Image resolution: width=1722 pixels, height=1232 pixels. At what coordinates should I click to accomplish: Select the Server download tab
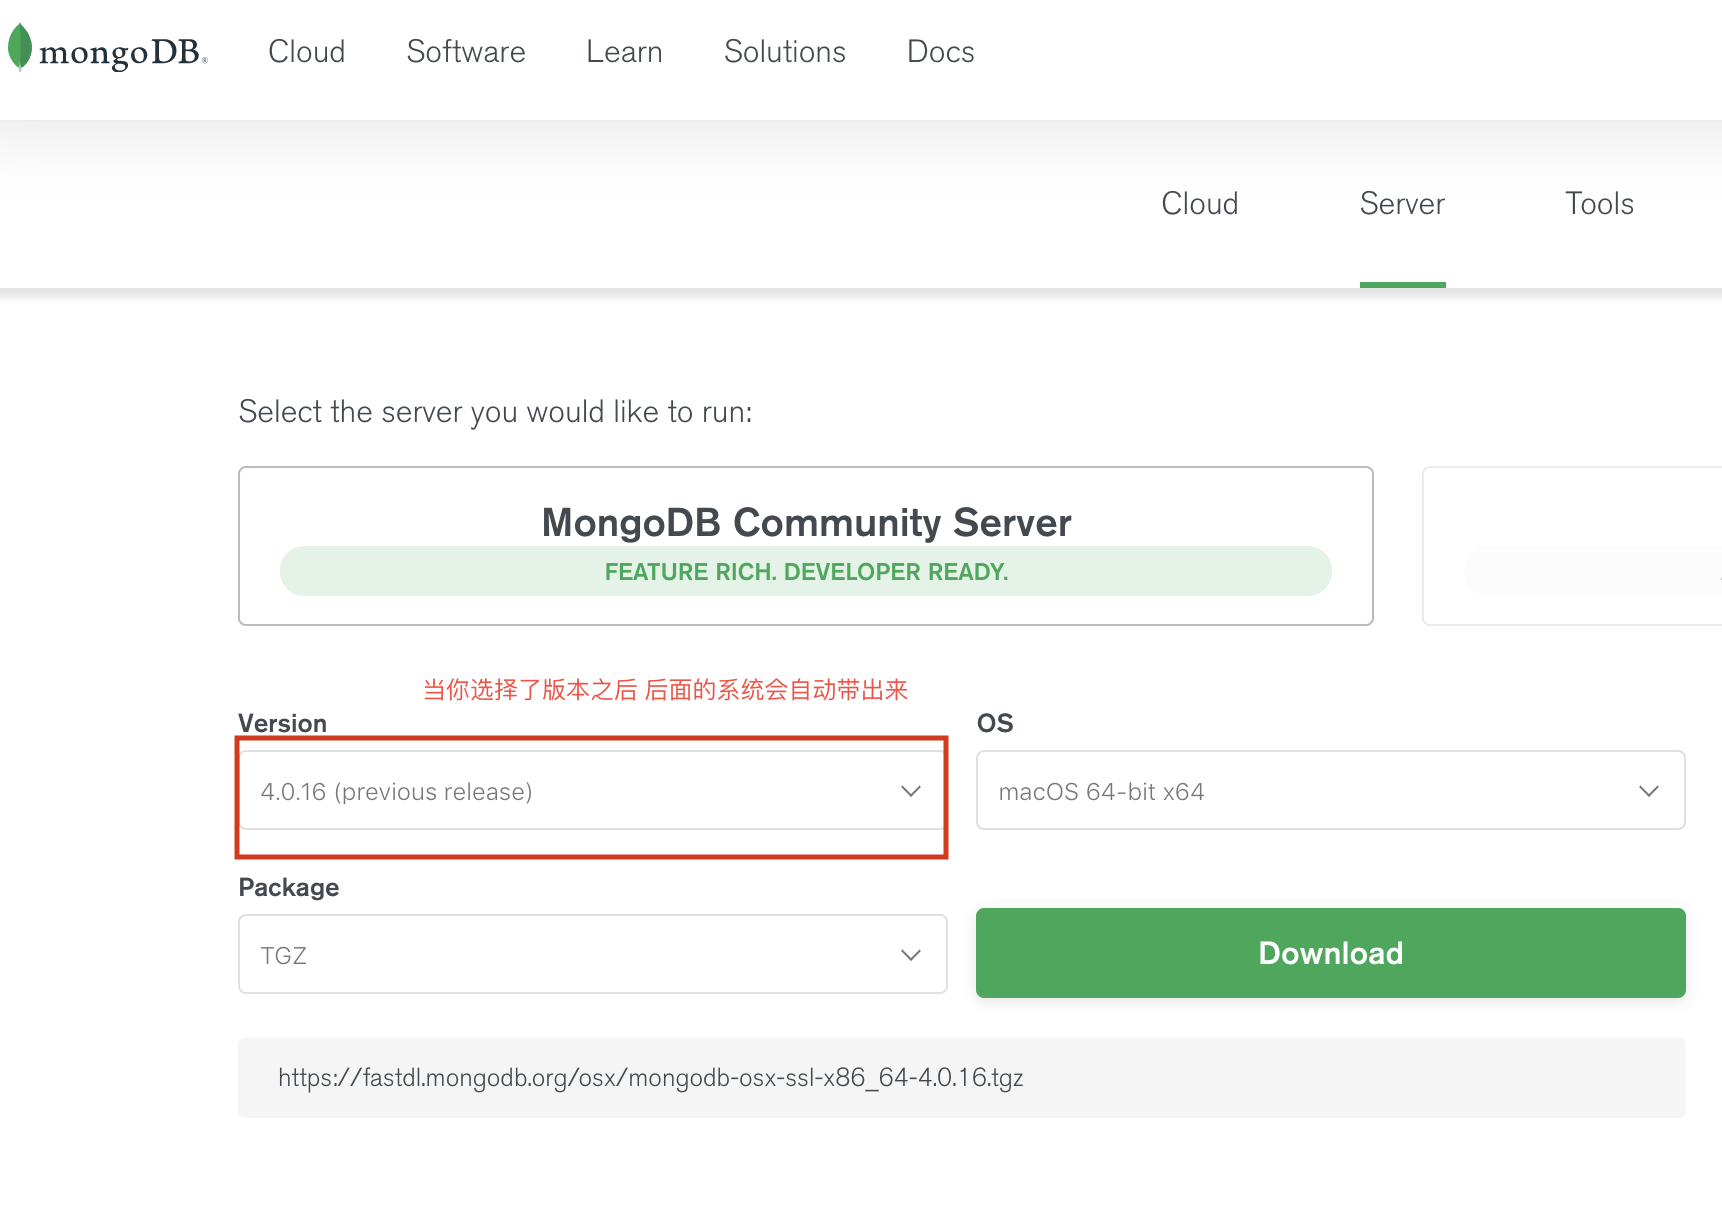(1402, 204)
